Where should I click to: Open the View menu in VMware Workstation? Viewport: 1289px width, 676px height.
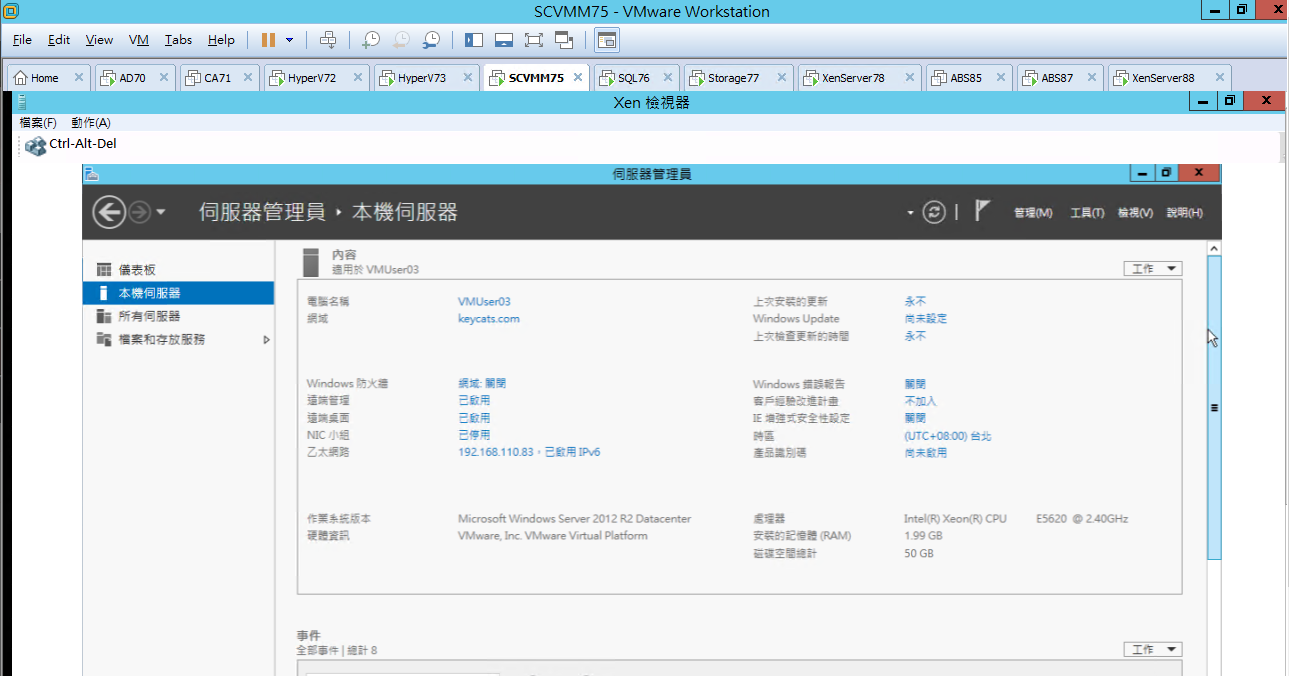99,40
